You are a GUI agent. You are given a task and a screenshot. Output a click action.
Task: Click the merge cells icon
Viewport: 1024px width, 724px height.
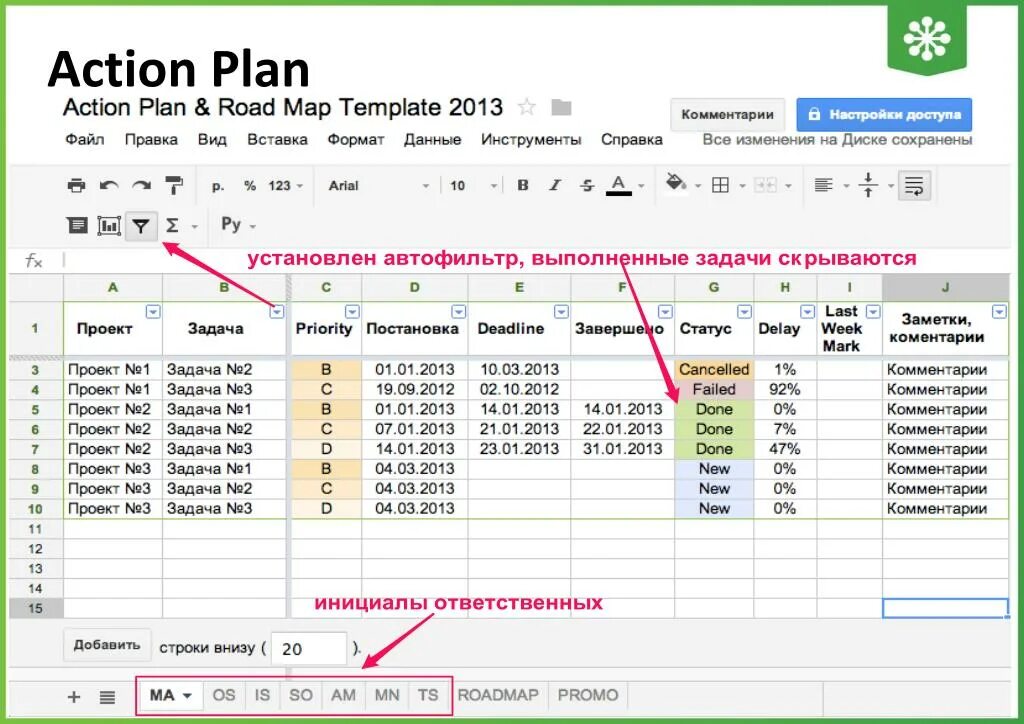point(765,185)
